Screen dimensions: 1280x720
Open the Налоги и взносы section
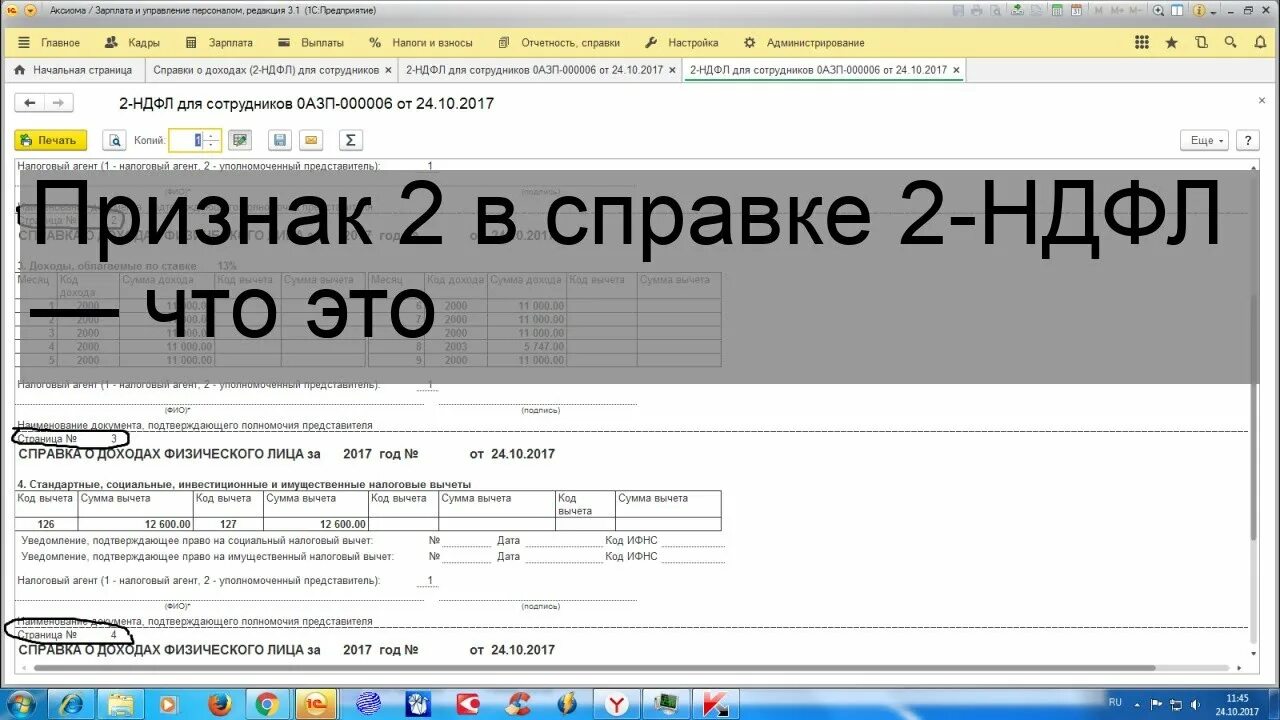[421, 43]
